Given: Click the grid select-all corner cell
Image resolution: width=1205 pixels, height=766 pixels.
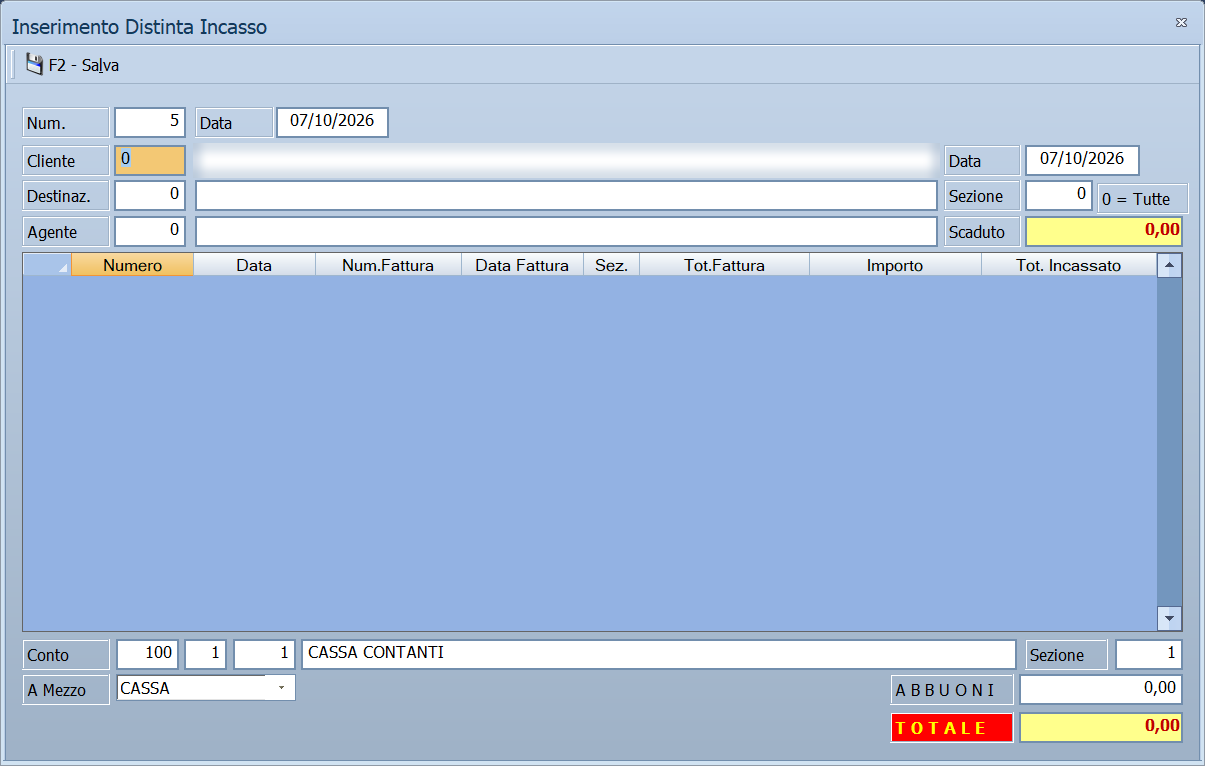Looking at the screenshot, I should pos(47,265).
